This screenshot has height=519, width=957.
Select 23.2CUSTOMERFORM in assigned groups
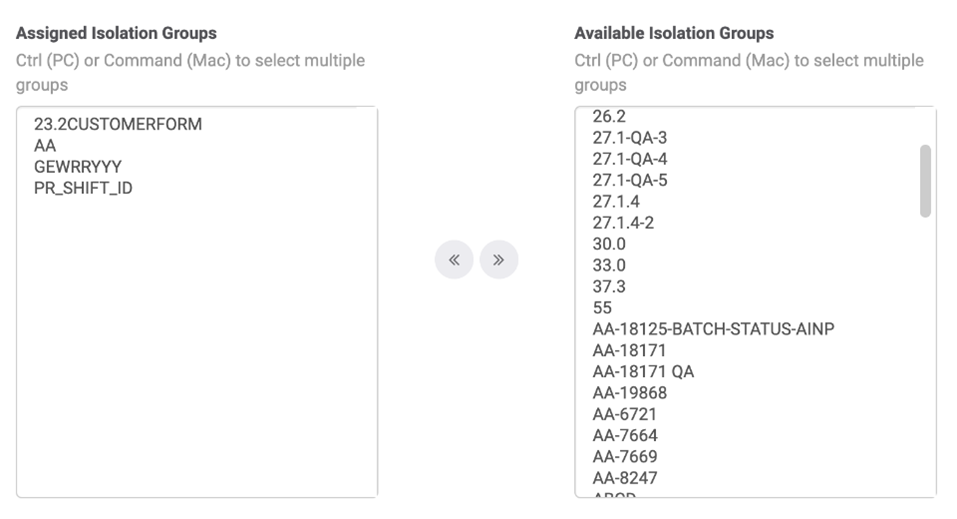coord(118,125)
